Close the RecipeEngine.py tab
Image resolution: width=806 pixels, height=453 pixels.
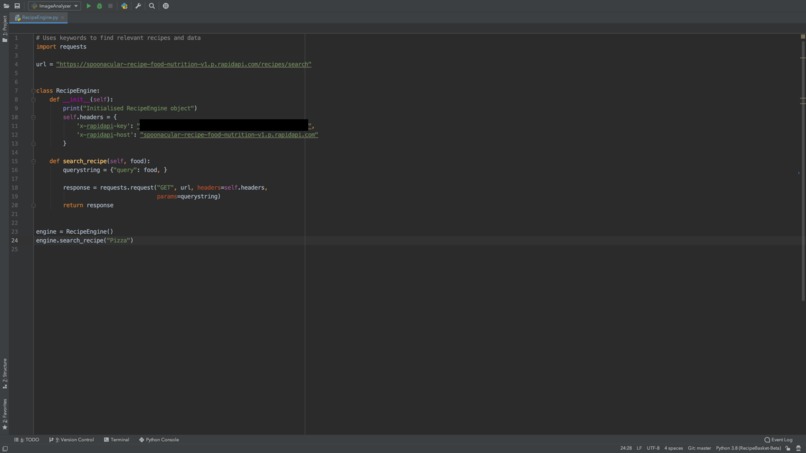pyautogui.click(x=63, y=17)
